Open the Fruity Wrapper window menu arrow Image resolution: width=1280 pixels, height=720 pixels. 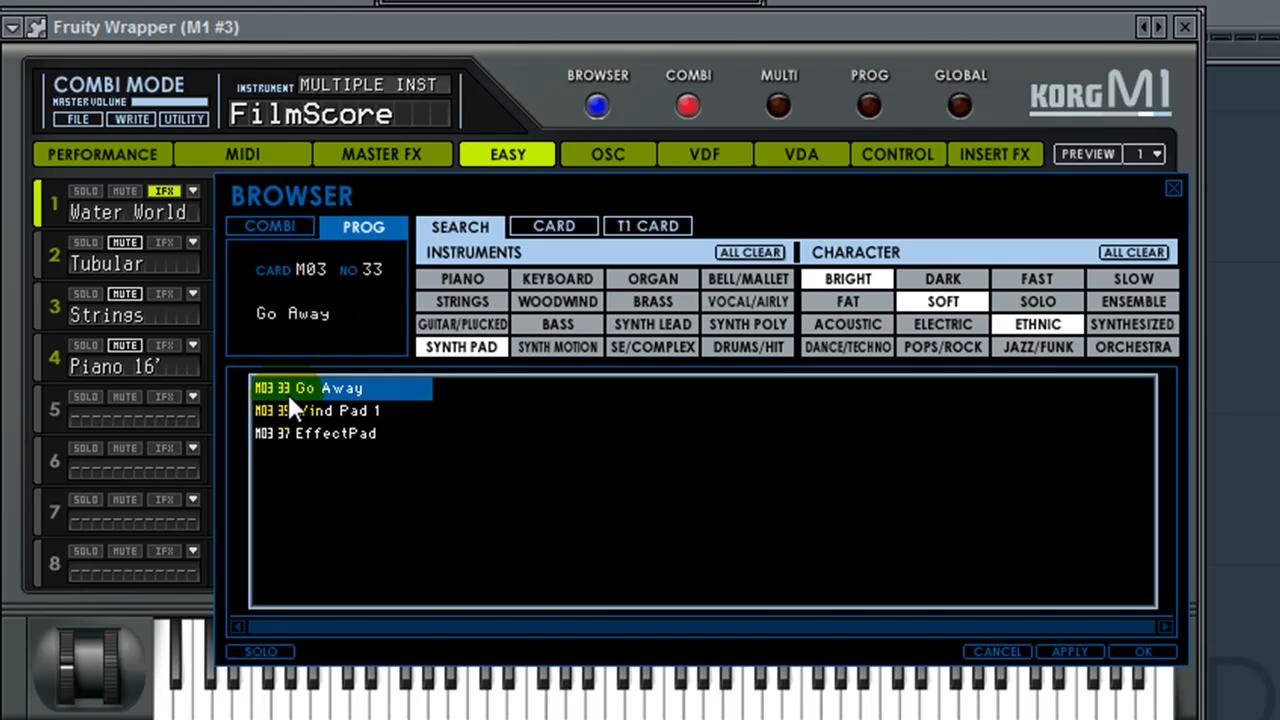click(12, 27)
